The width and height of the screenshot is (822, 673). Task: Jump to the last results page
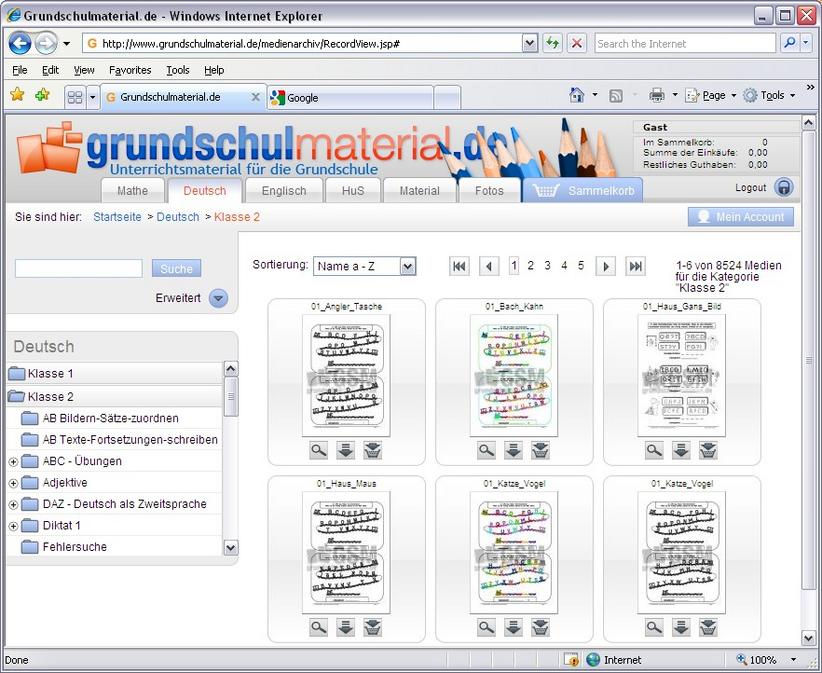tap(635, 266)
